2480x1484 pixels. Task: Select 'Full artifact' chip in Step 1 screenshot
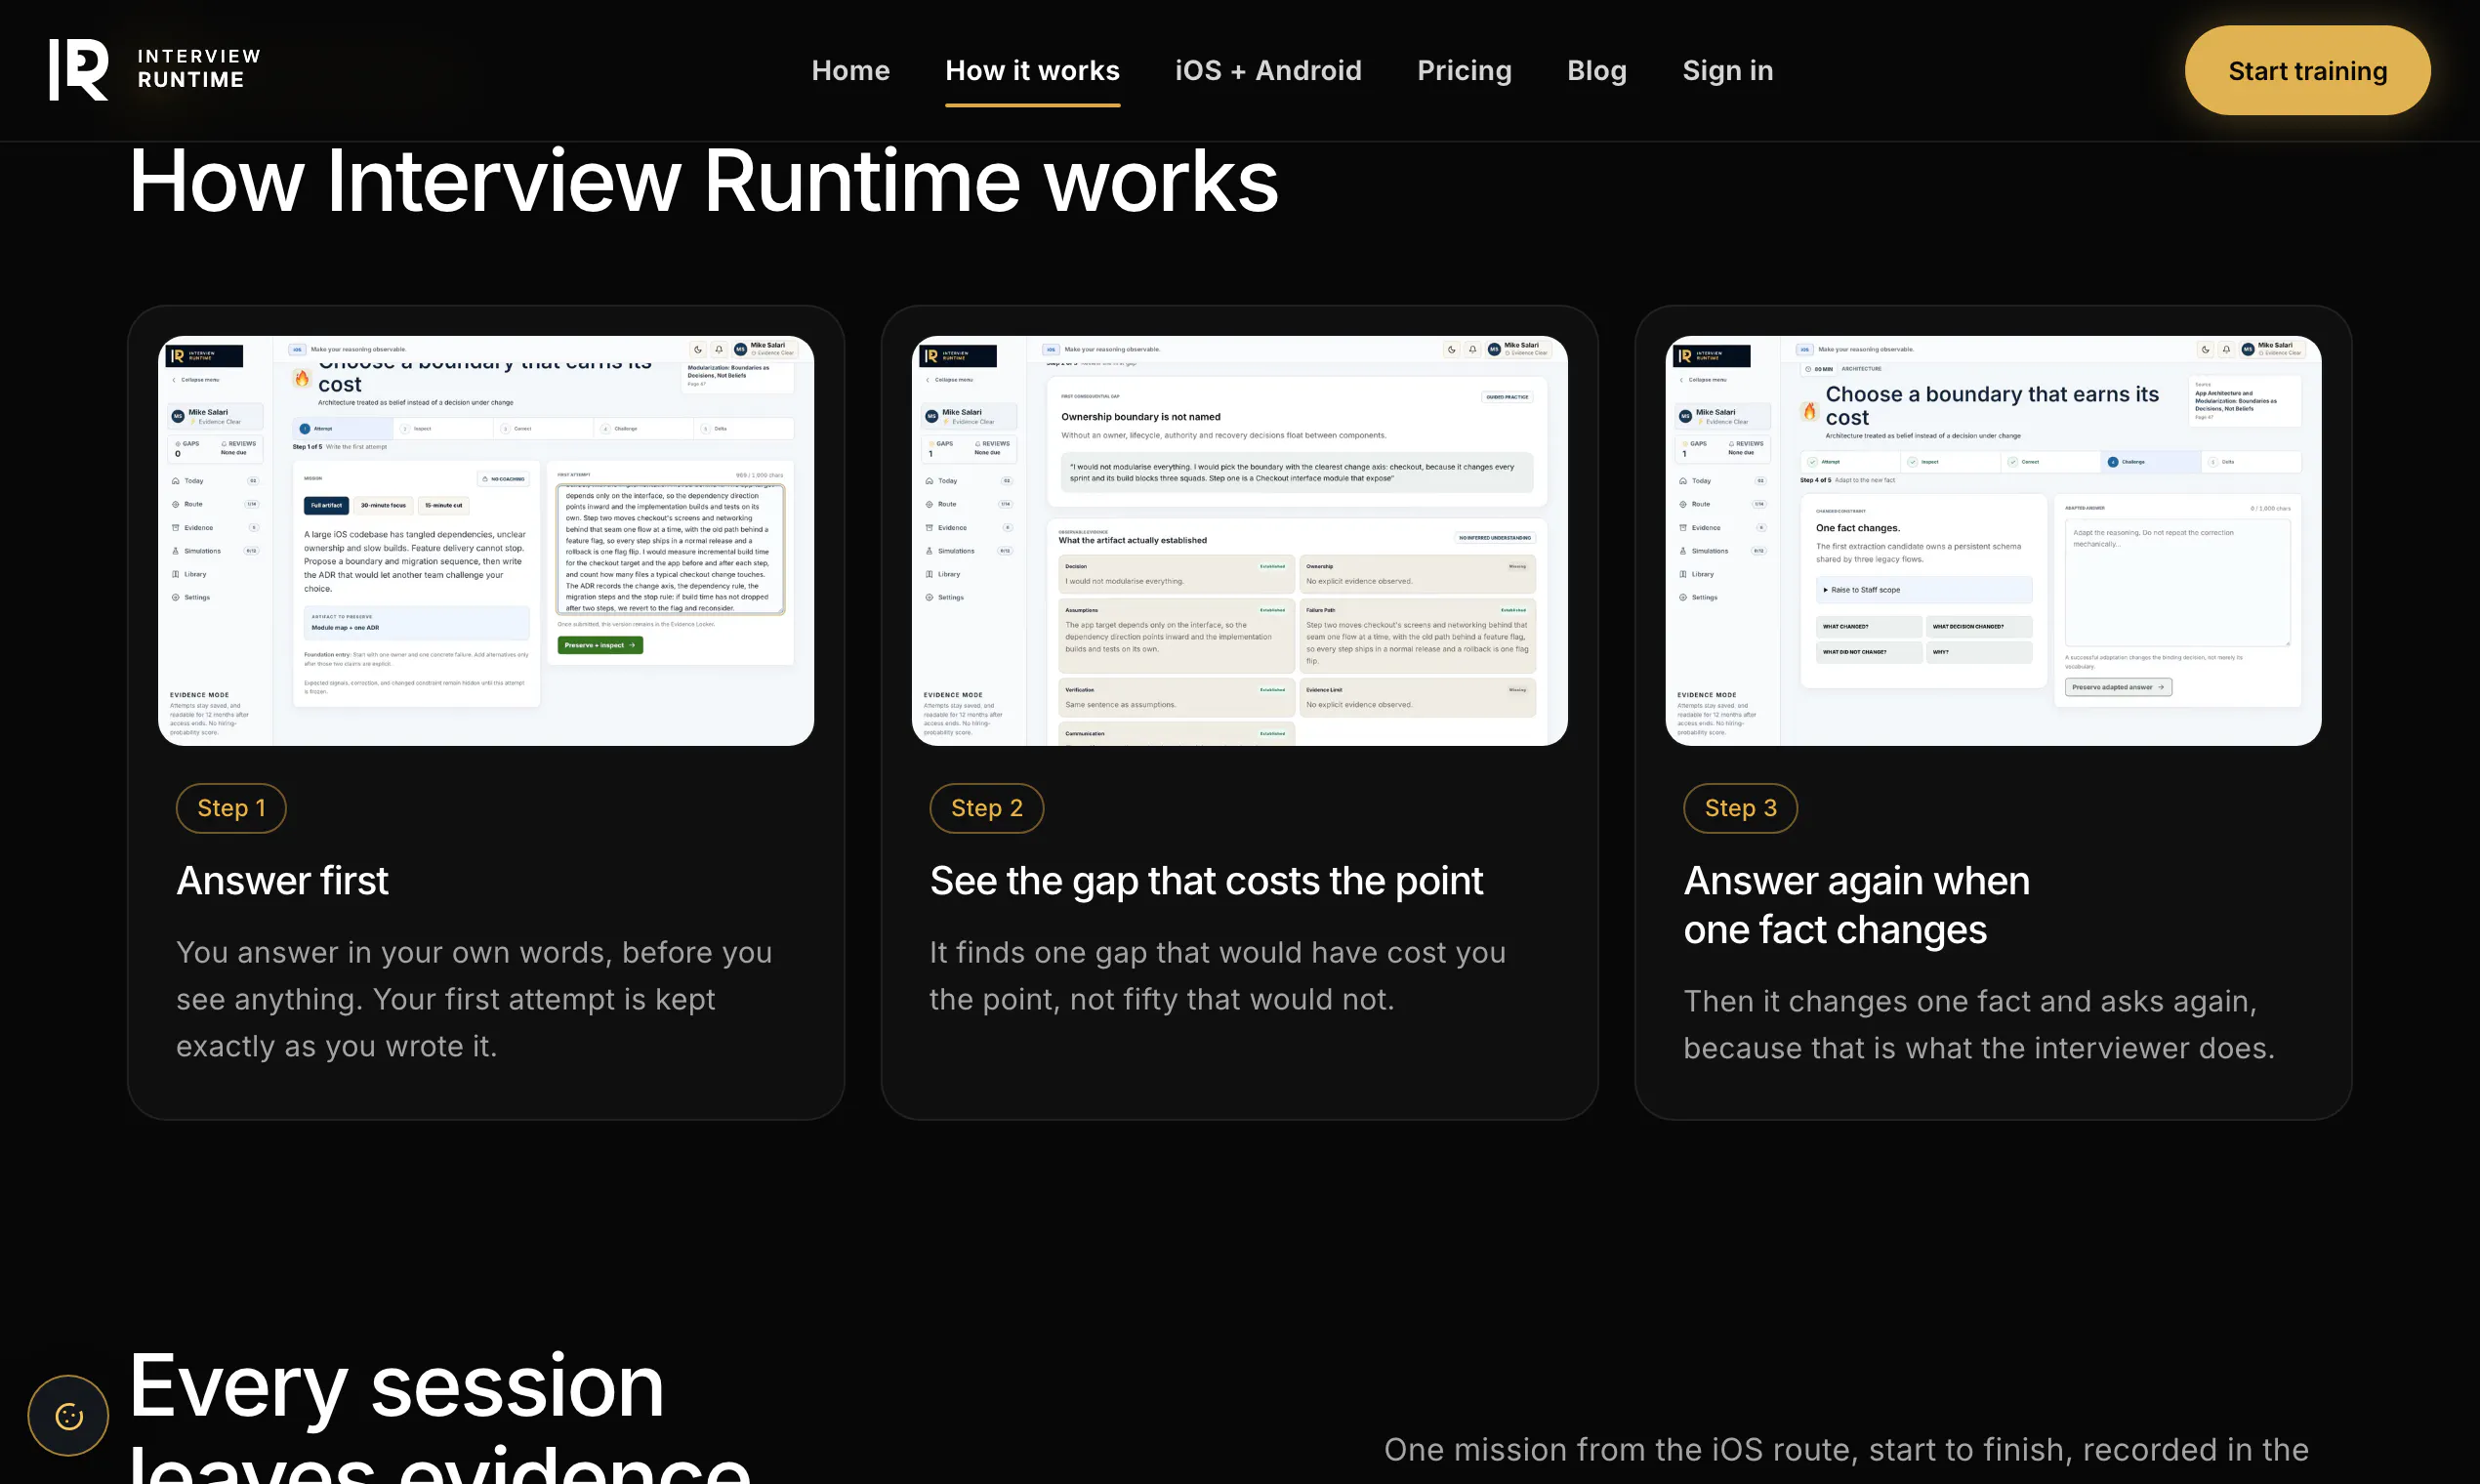[326, 505]
